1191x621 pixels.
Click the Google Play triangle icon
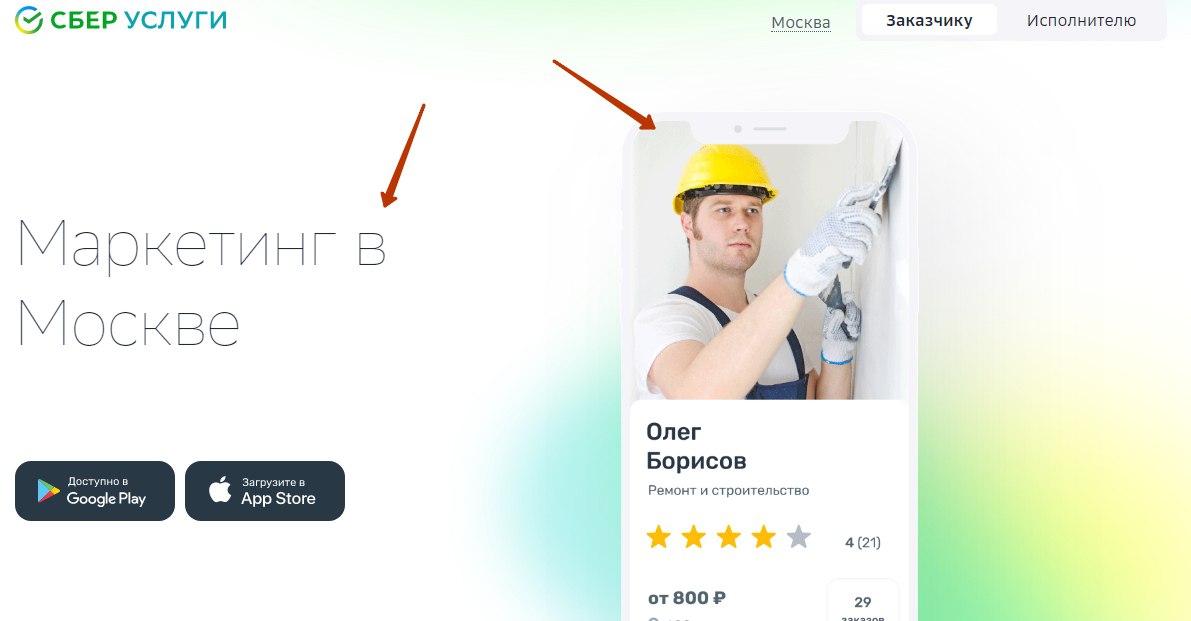(x=49, y=491)
